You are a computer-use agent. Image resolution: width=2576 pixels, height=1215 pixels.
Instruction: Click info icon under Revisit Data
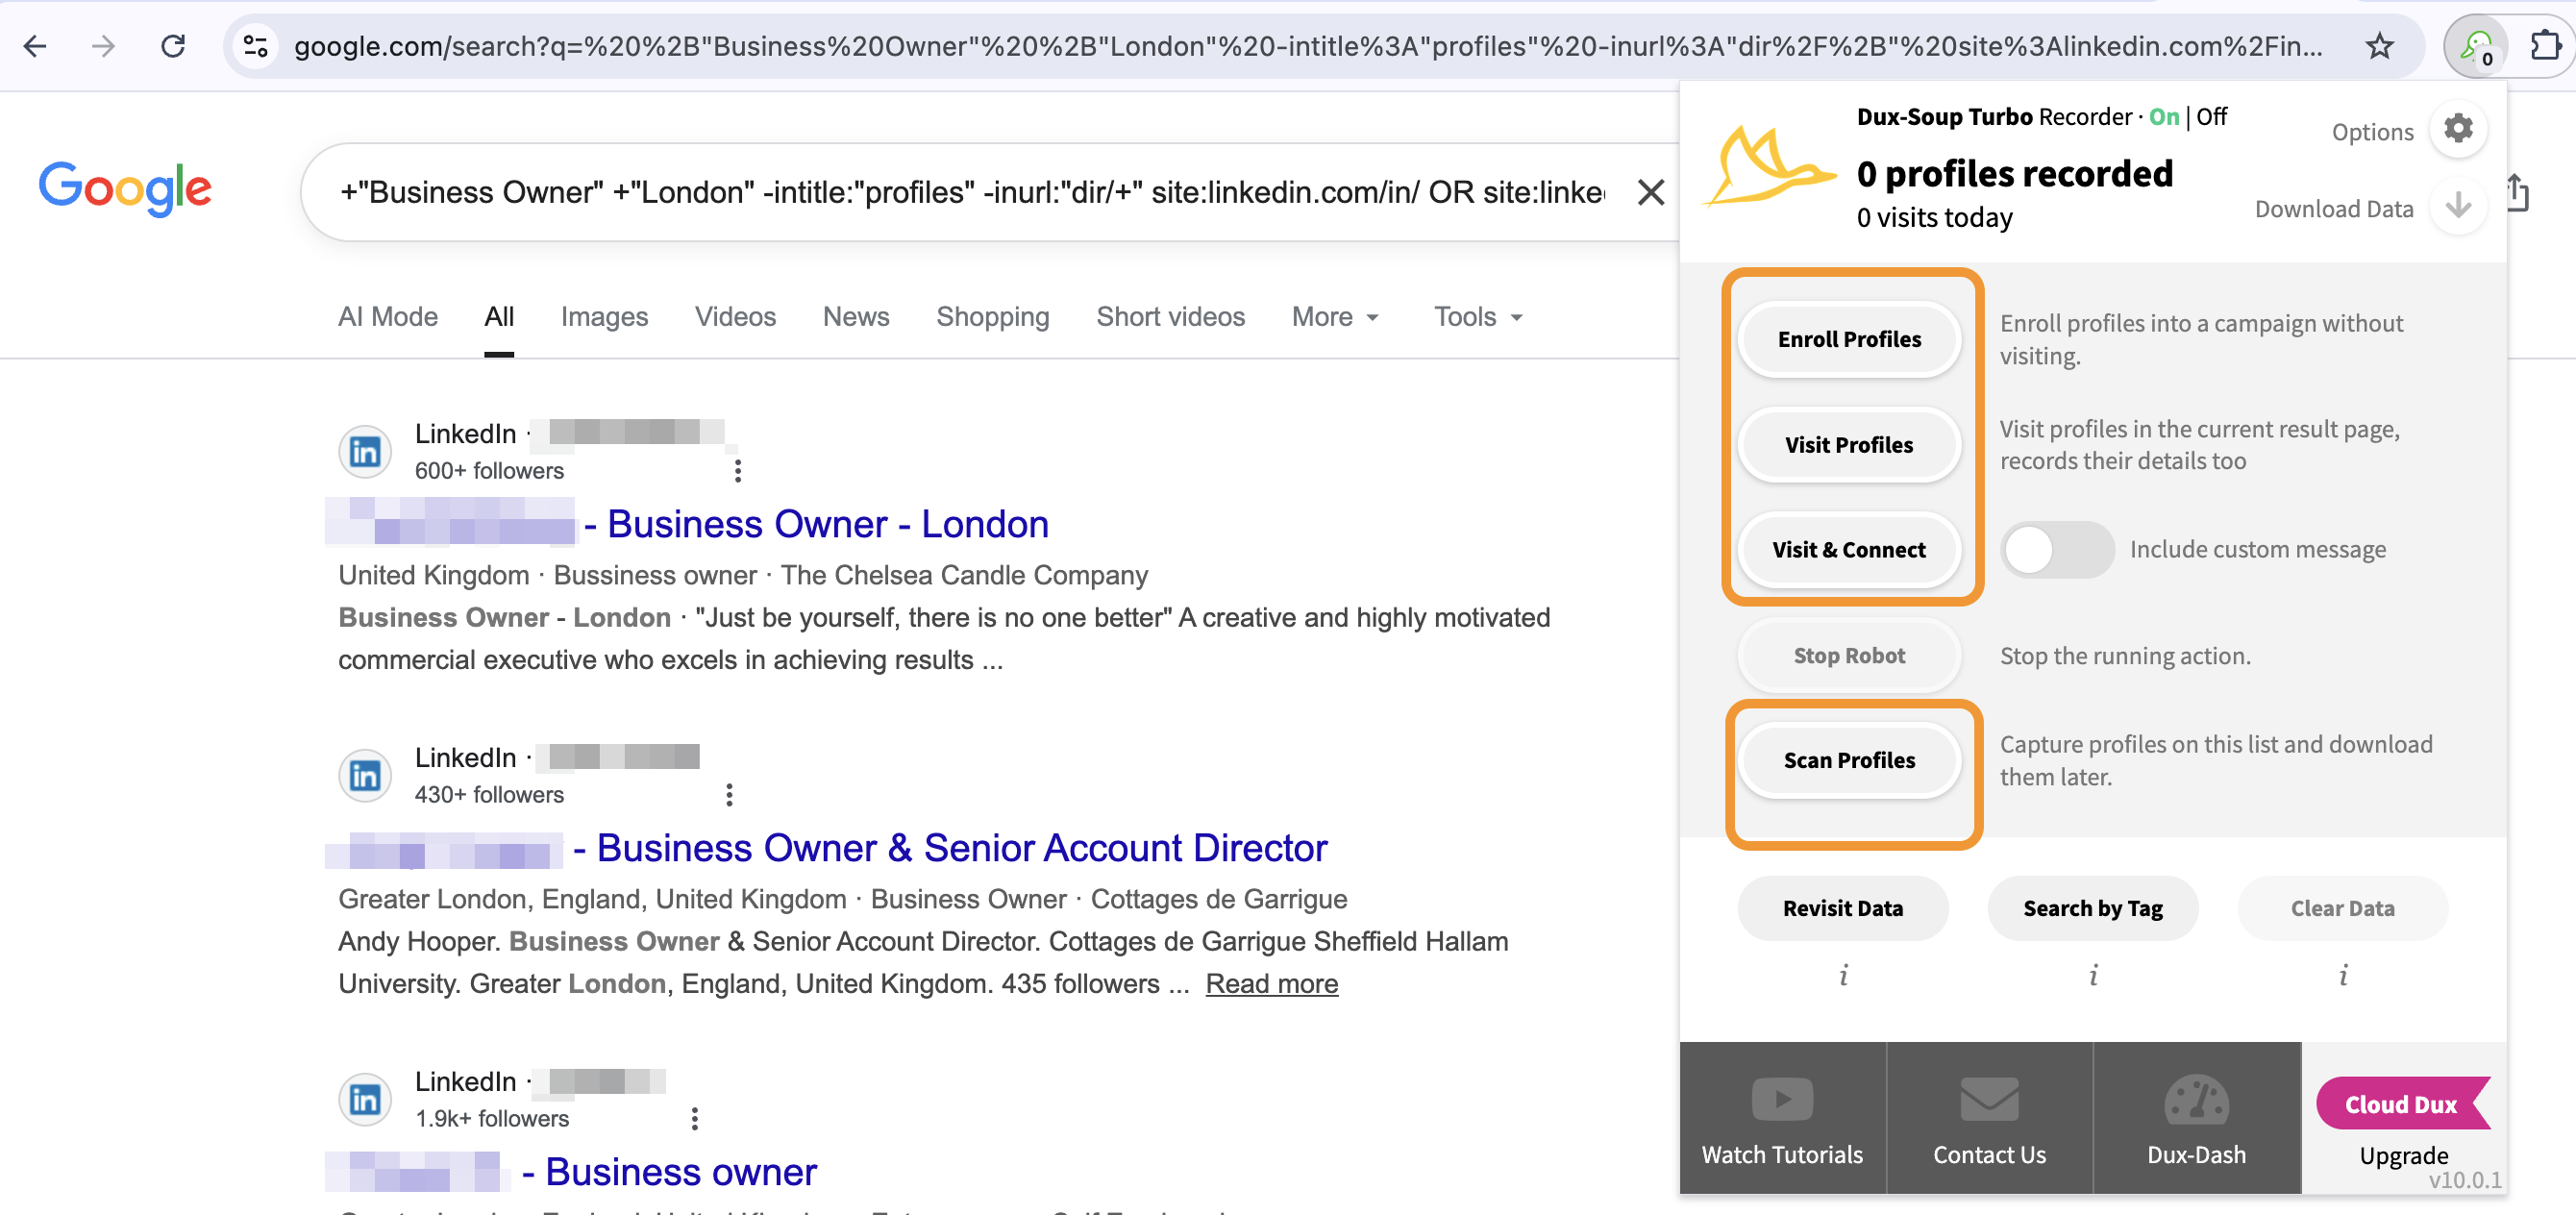pyautogui.click(x=1842, y=974)
